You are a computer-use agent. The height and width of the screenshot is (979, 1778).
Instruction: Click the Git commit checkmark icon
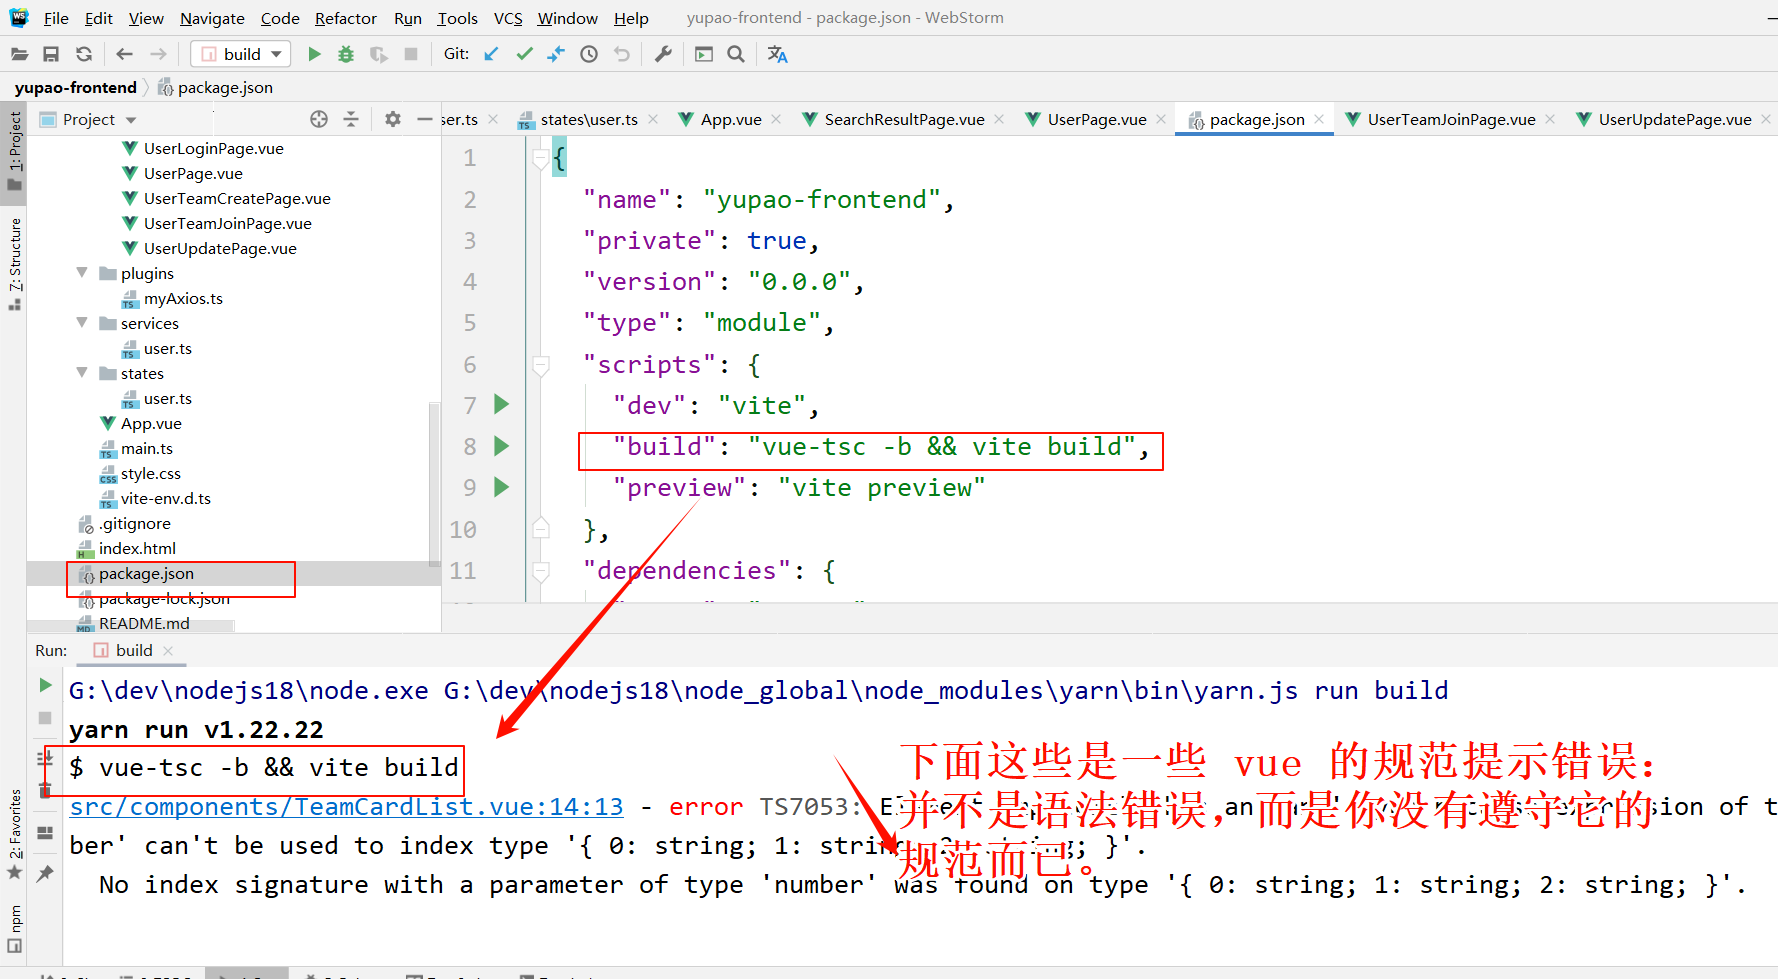pos(524,54)
